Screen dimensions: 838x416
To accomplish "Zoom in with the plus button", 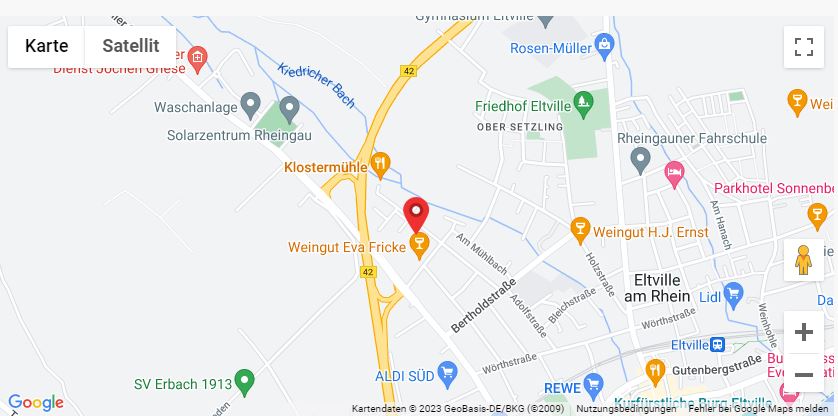I will click(x=804, y=332).
